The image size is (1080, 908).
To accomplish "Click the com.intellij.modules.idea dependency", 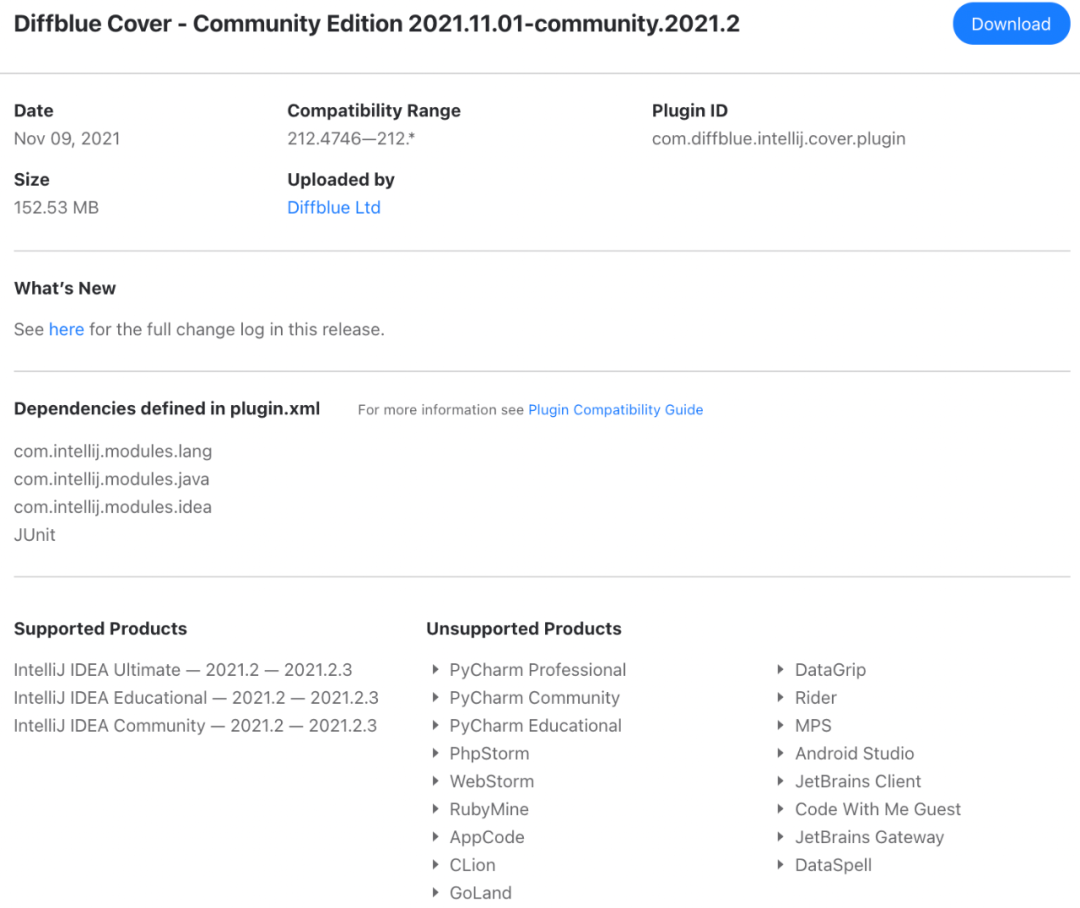I will (113, 507).
